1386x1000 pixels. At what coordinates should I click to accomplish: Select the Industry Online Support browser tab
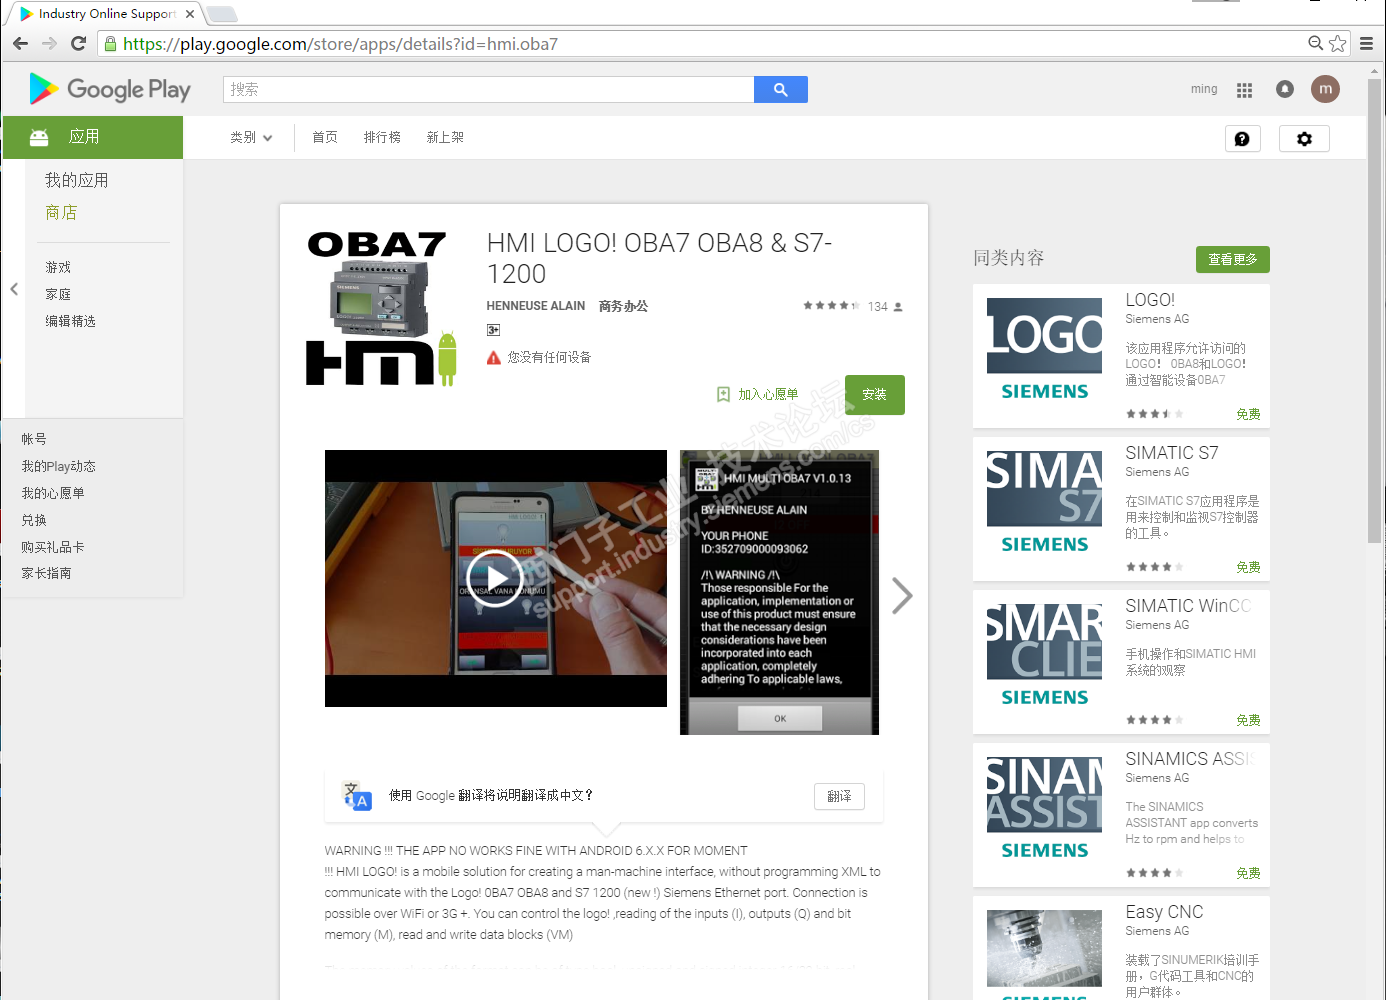105,14
